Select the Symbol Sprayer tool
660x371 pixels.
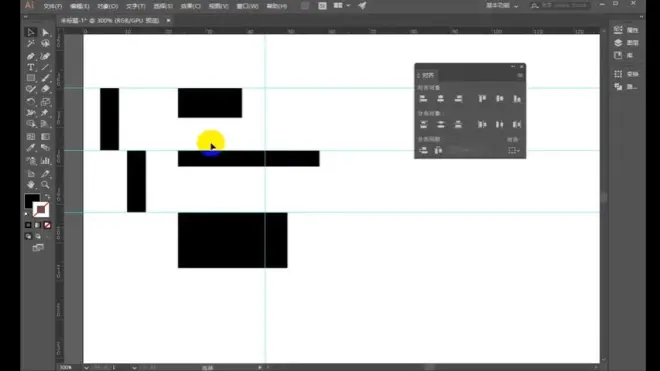31,161
